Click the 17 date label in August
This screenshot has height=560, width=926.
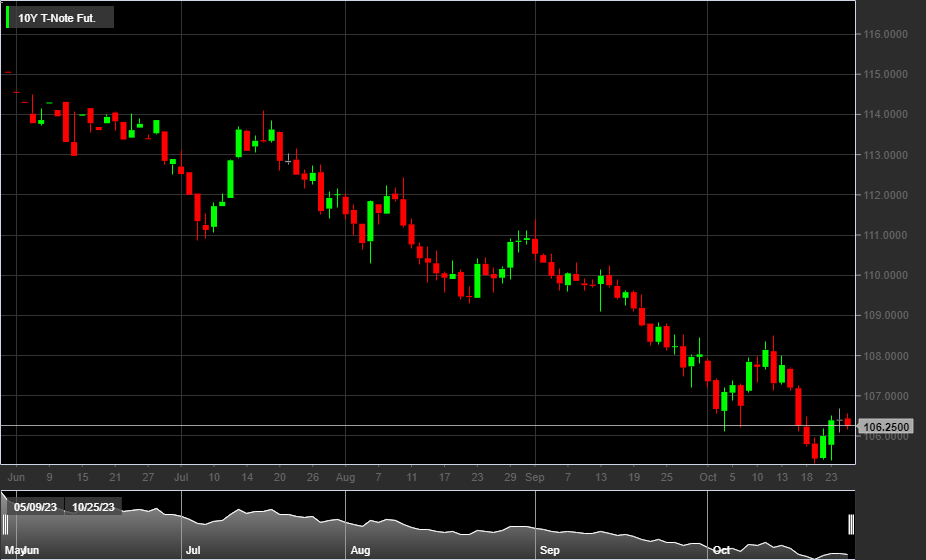pyautogui.click(x=444, y=477)
